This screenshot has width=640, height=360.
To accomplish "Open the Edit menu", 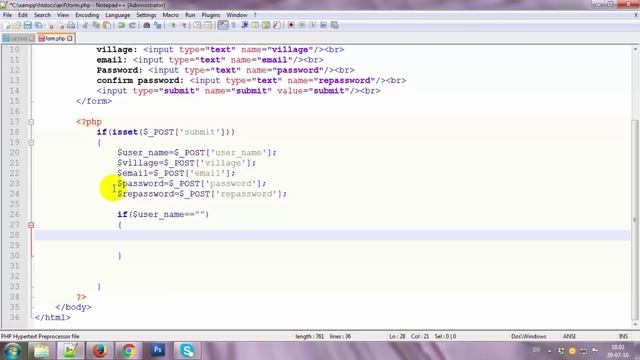I will point(23,15).
